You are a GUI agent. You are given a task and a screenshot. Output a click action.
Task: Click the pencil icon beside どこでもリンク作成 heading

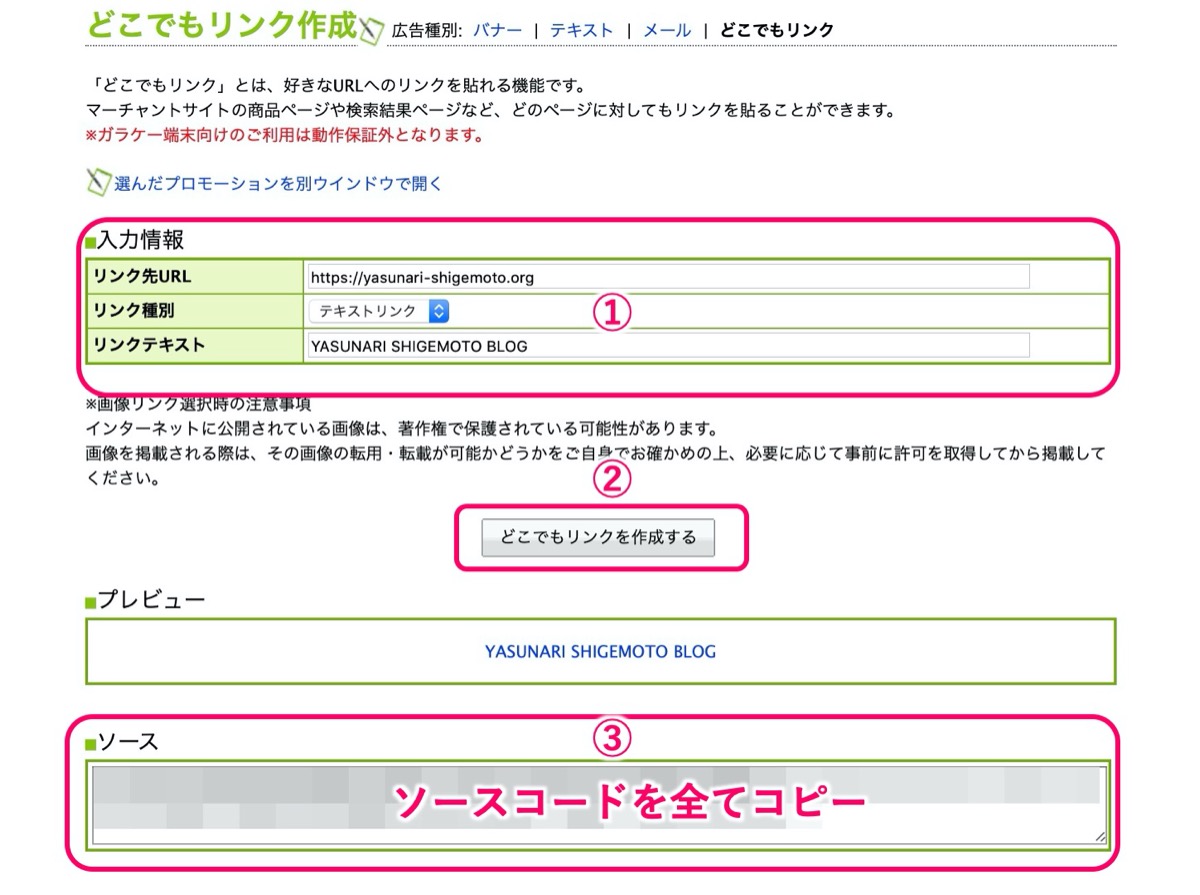point(371,31)
